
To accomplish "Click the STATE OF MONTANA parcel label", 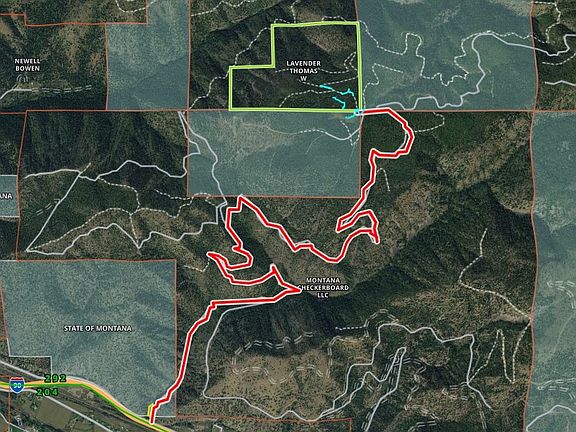I will pos(98,328).
